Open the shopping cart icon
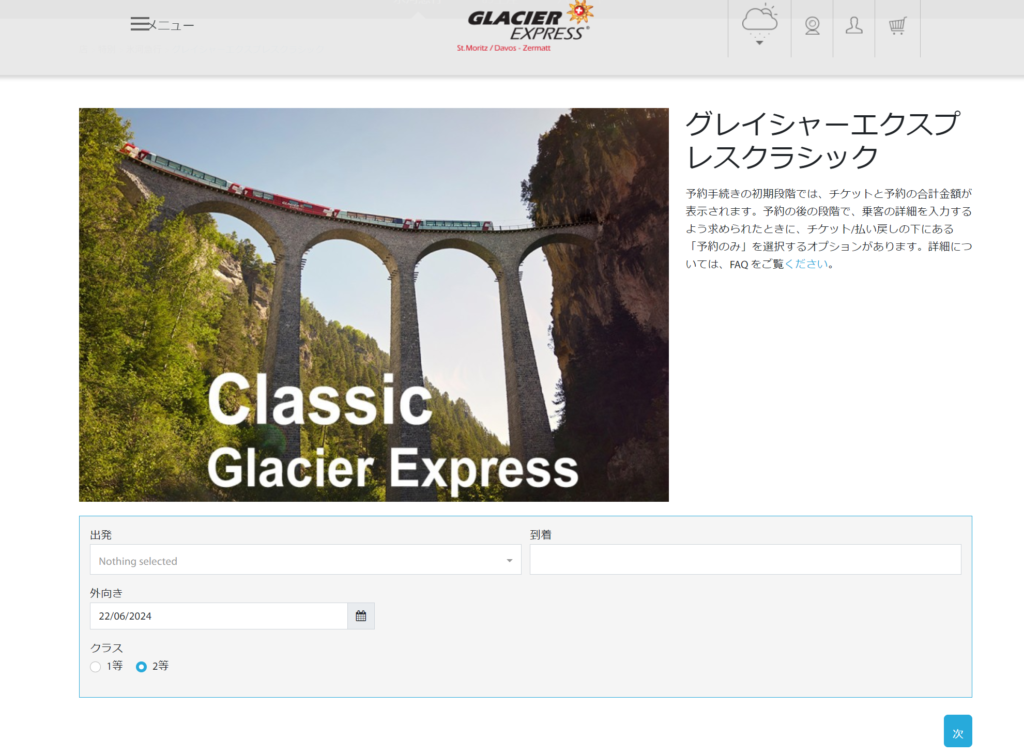The height and width of the screenshot is (755, 1024). [897, 26]
